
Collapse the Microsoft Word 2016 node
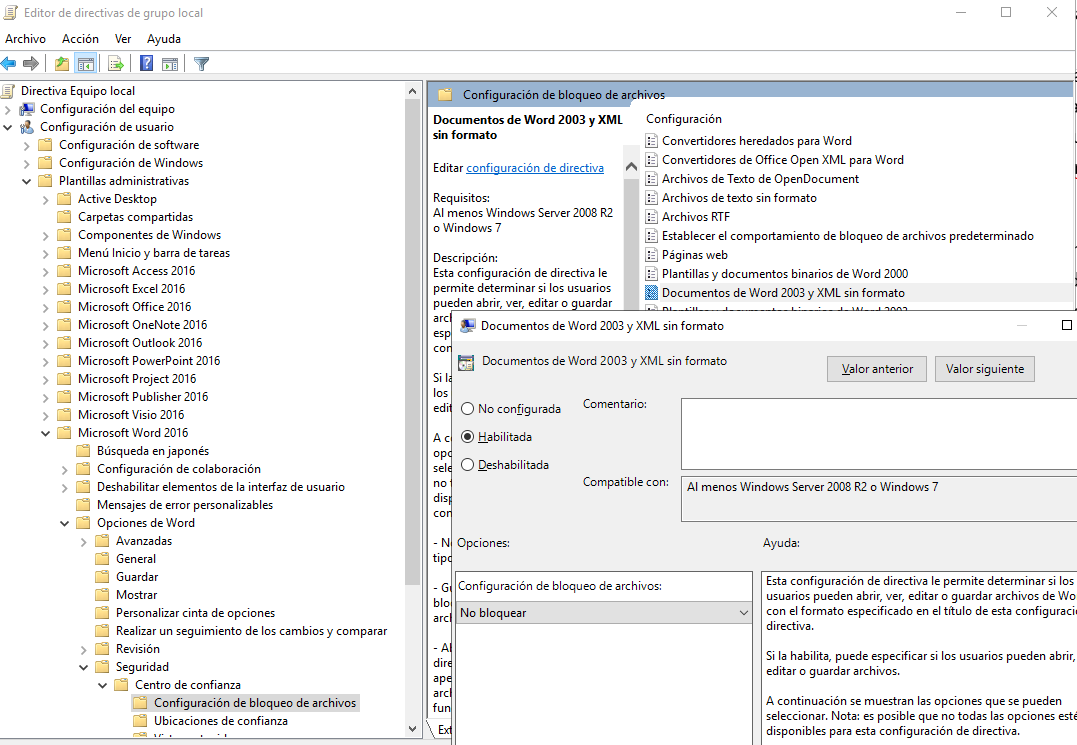(46, 433)
